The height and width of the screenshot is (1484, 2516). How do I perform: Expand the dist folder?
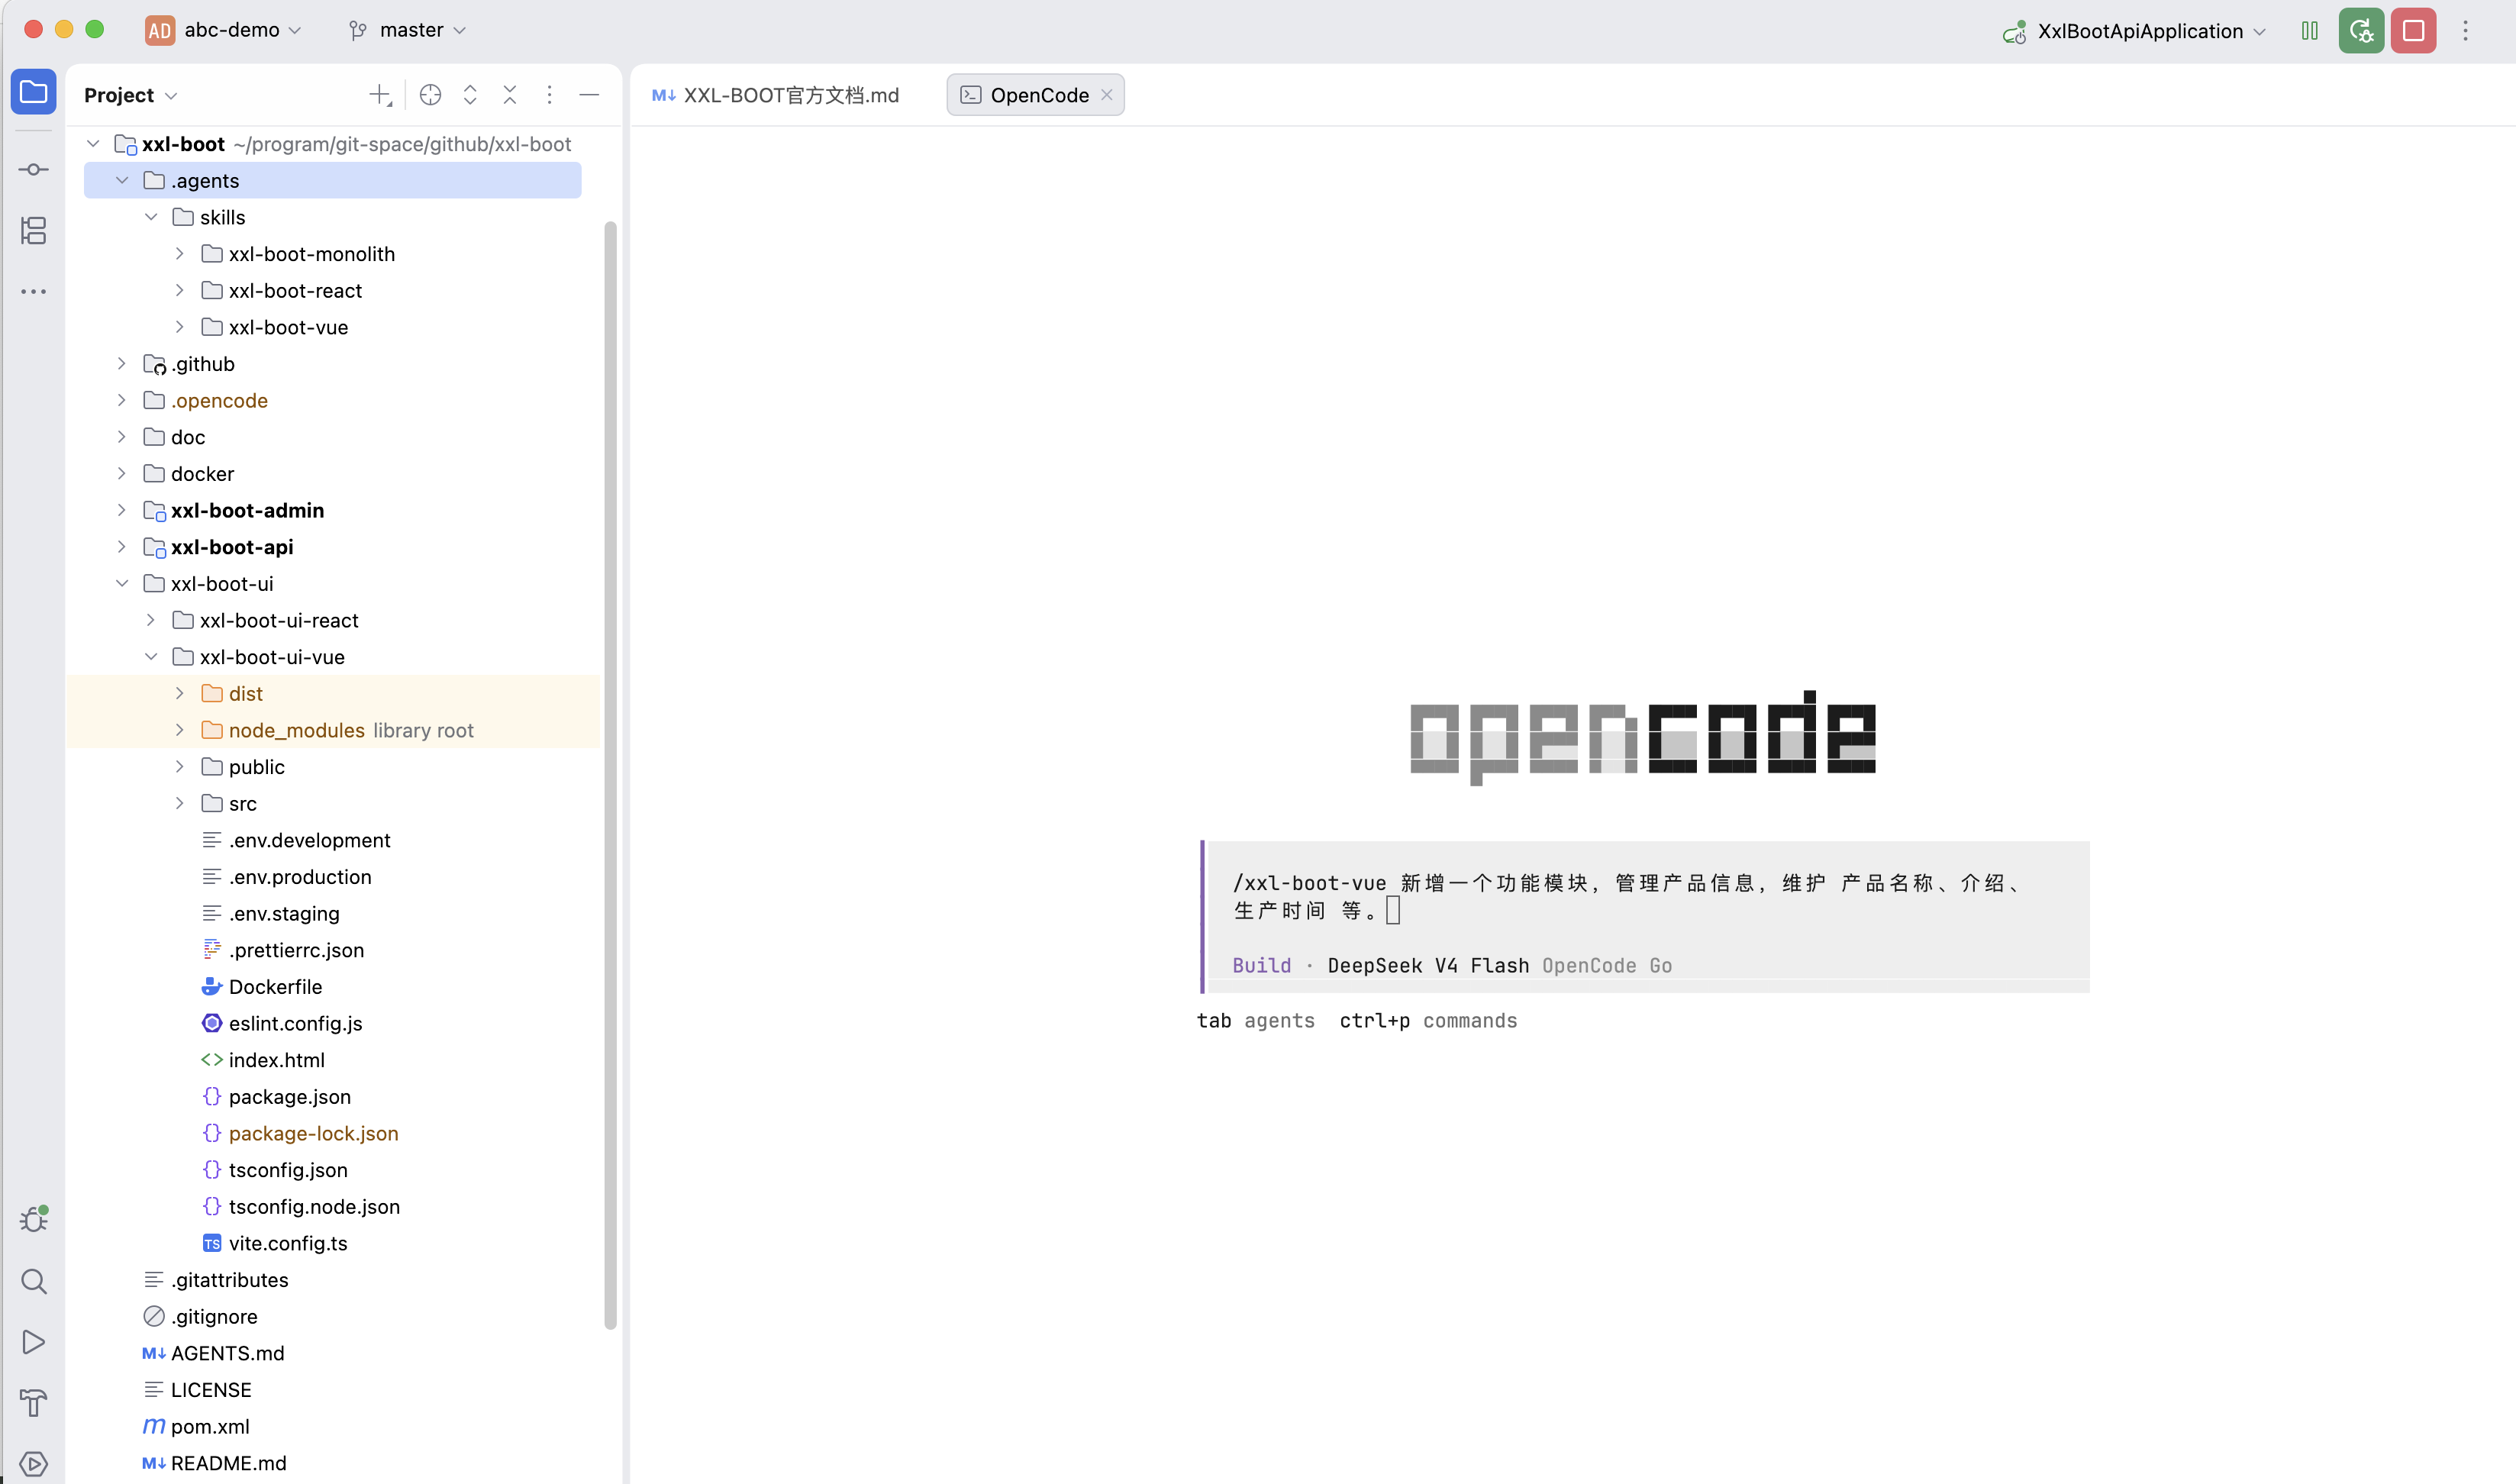point(179,694)
